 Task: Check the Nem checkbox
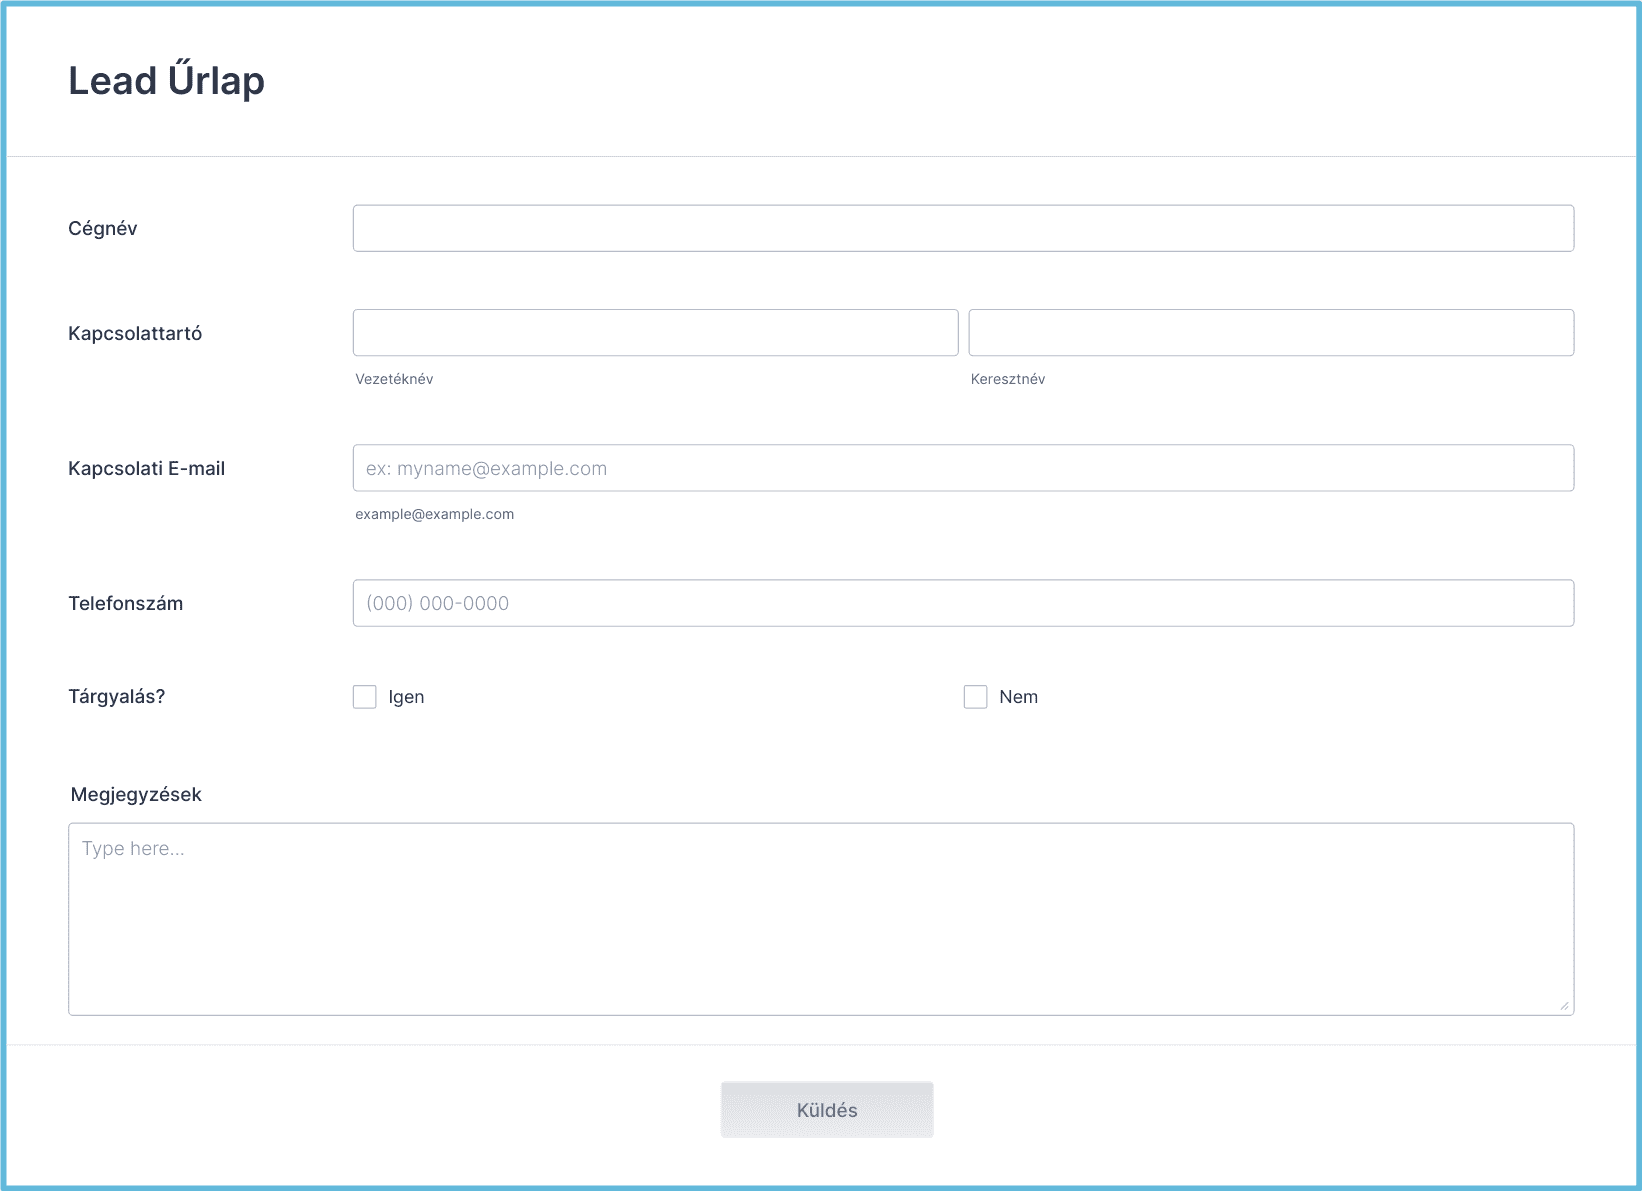coord(975,697)
